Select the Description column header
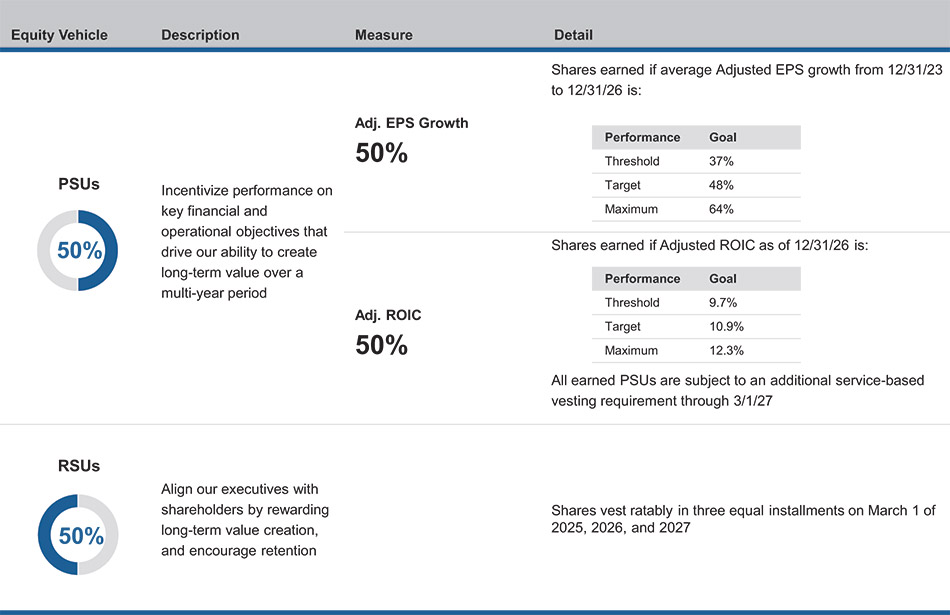Image resolution: width=950 pixels, height=615 pixels. 200,35
